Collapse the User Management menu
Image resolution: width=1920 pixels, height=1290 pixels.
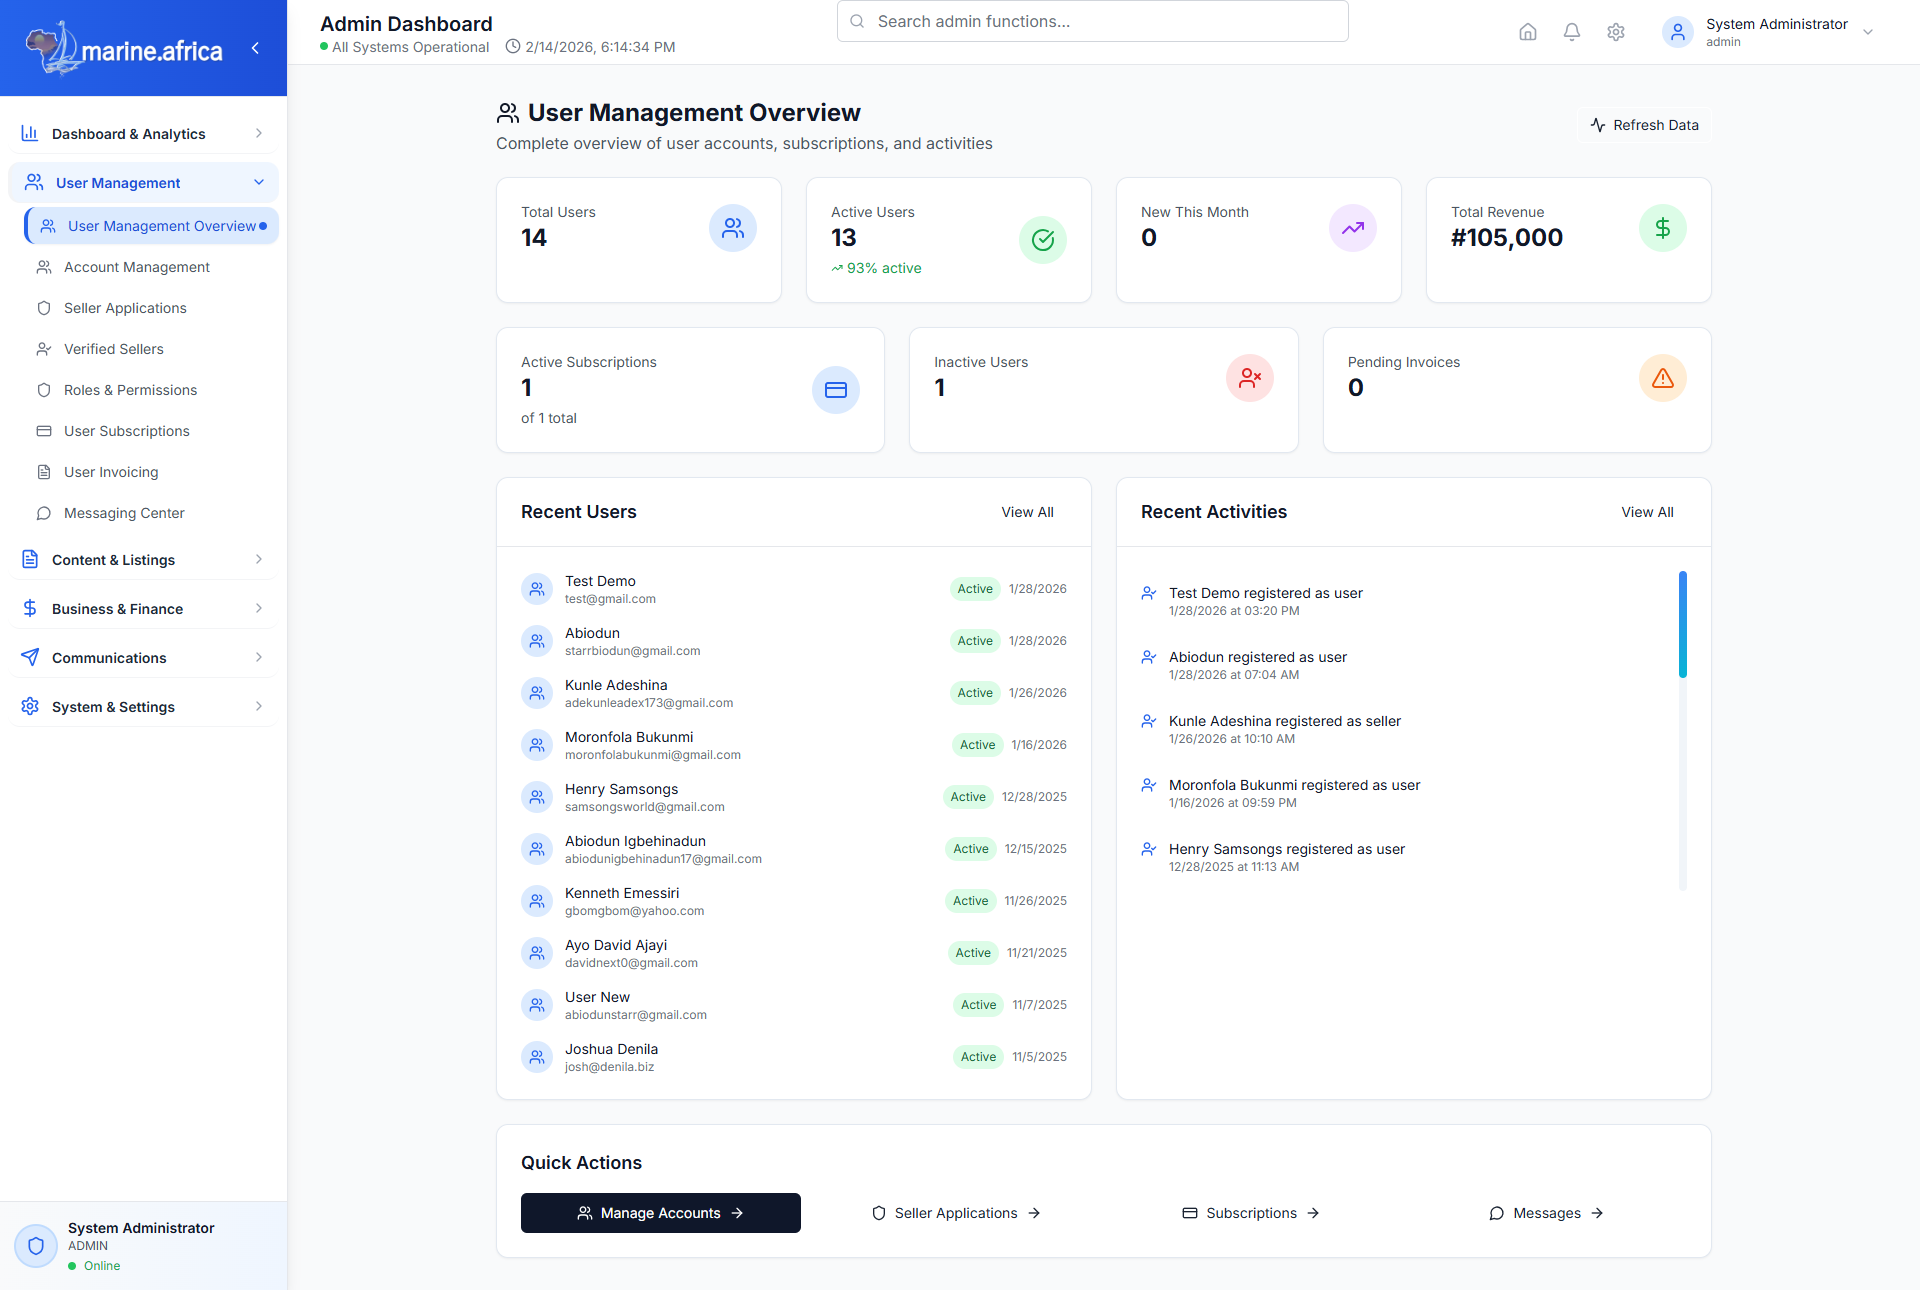[144, 182]
